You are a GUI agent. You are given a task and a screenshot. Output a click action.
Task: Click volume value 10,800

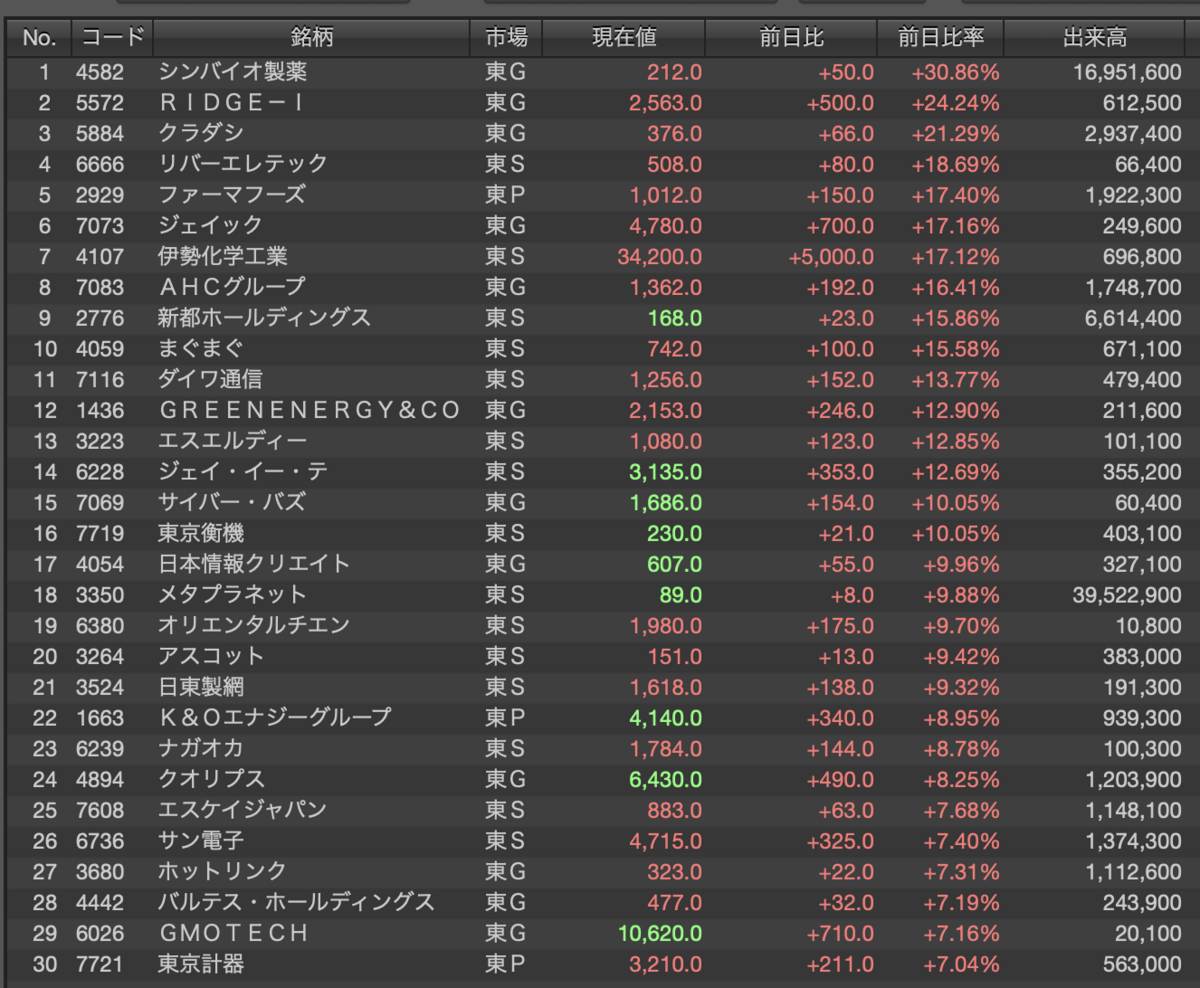point(1150,626)
